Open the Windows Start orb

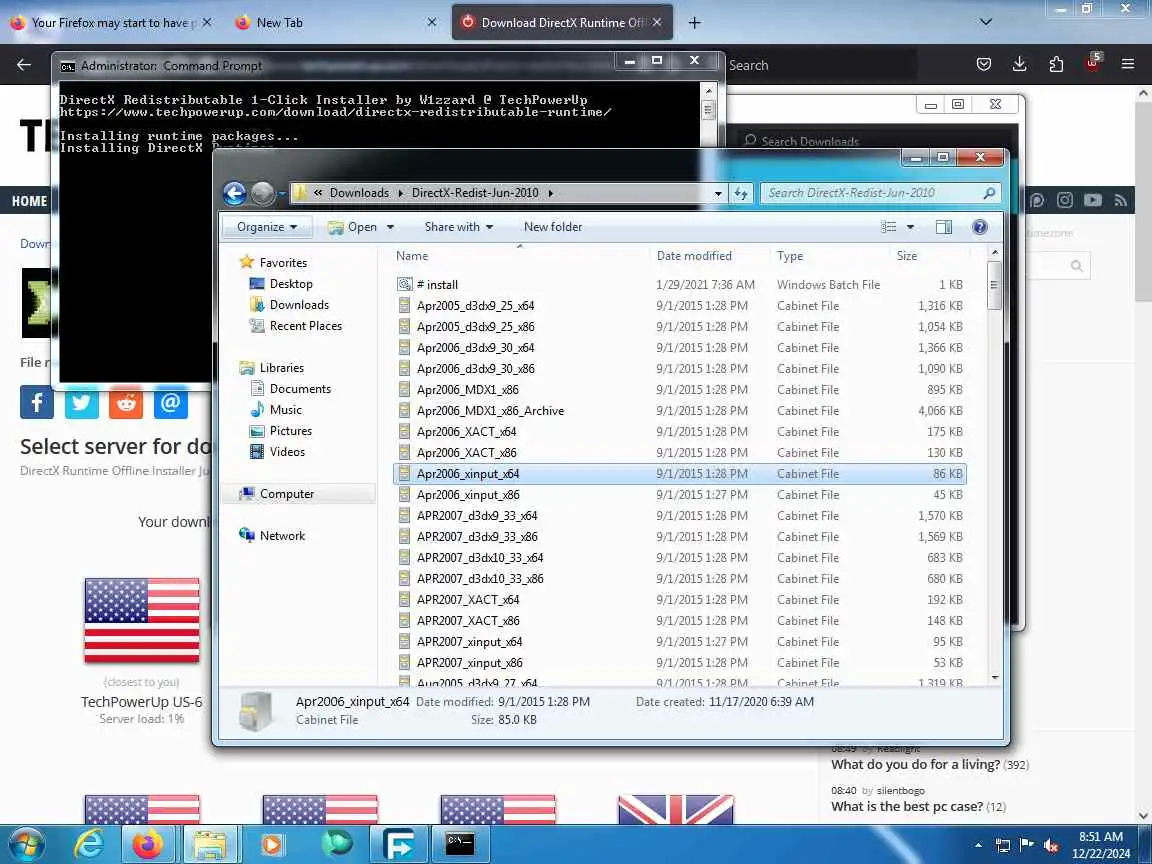click(26, 844)
